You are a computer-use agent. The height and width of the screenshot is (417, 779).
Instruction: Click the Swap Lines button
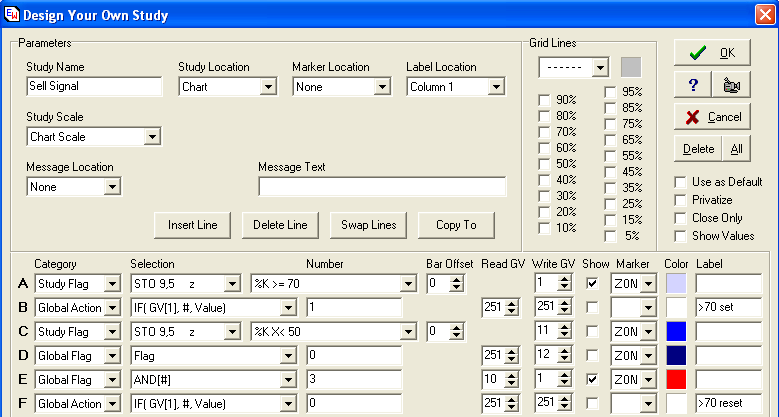coord(369,225)
